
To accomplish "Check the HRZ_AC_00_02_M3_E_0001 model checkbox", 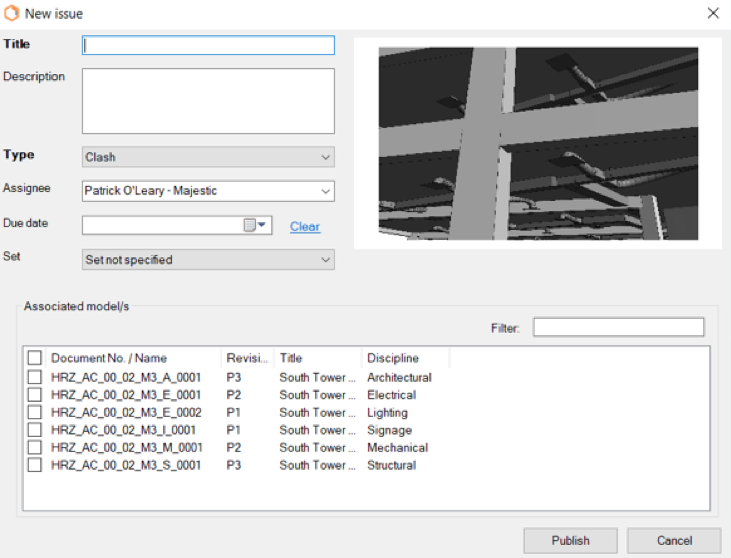I will point(34,394).
